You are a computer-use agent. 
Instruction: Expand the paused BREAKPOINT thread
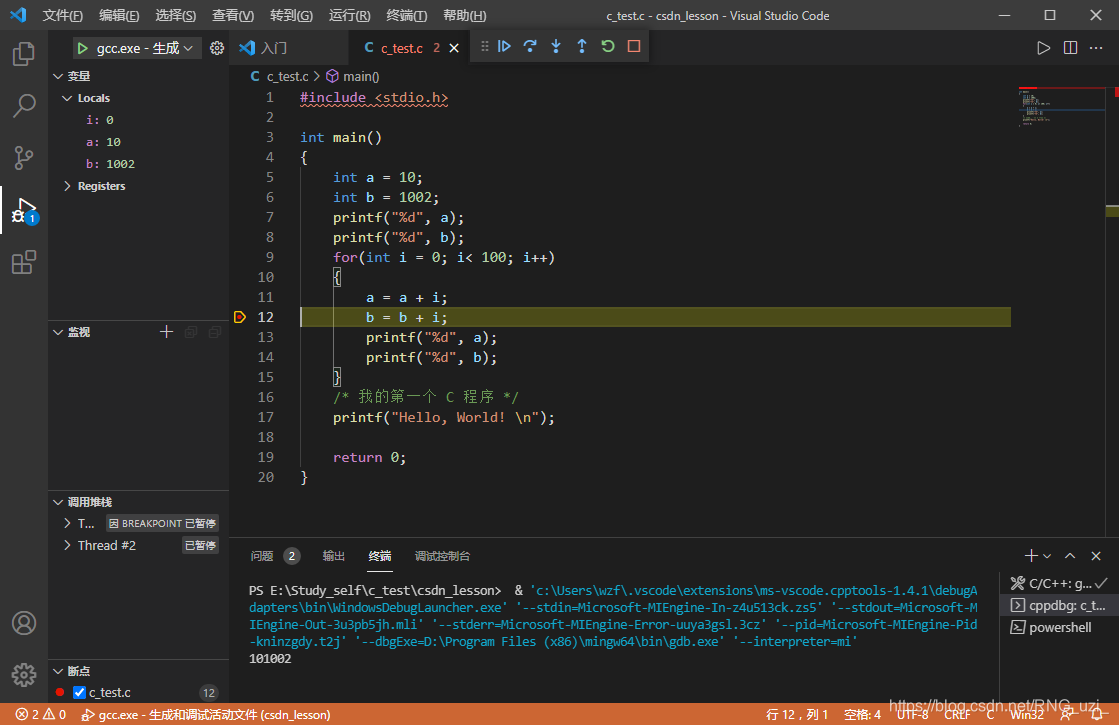pyautogui.click(x=67, y=523)
